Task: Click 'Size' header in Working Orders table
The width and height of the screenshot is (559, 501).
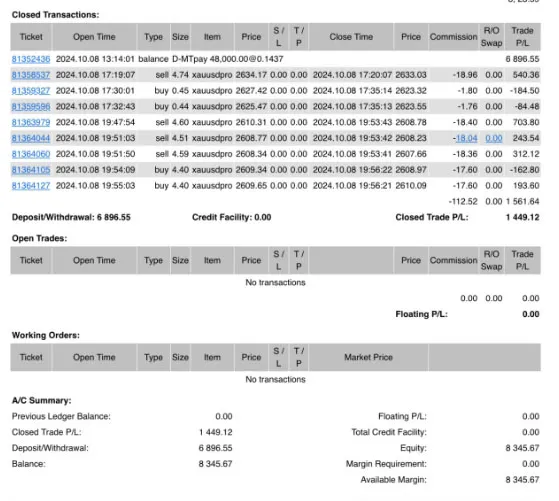Action: (x=180, y=357)
